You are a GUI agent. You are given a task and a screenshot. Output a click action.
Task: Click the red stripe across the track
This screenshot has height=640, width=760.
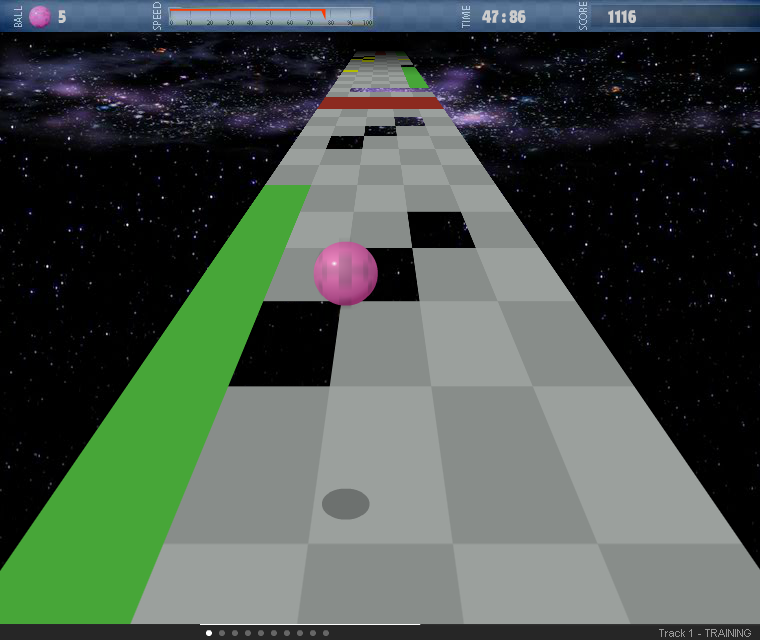pyautogui.click(x=381, y=103)
